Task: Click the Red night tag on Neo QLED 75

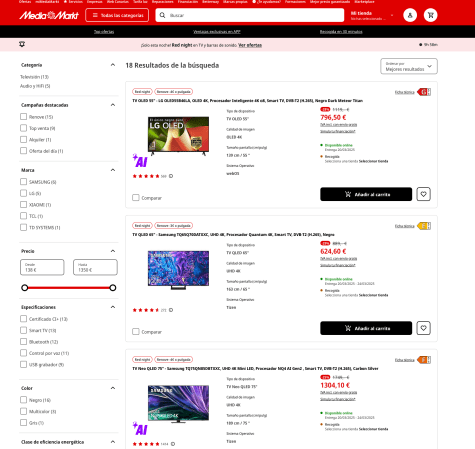Action: click(142, 360)
